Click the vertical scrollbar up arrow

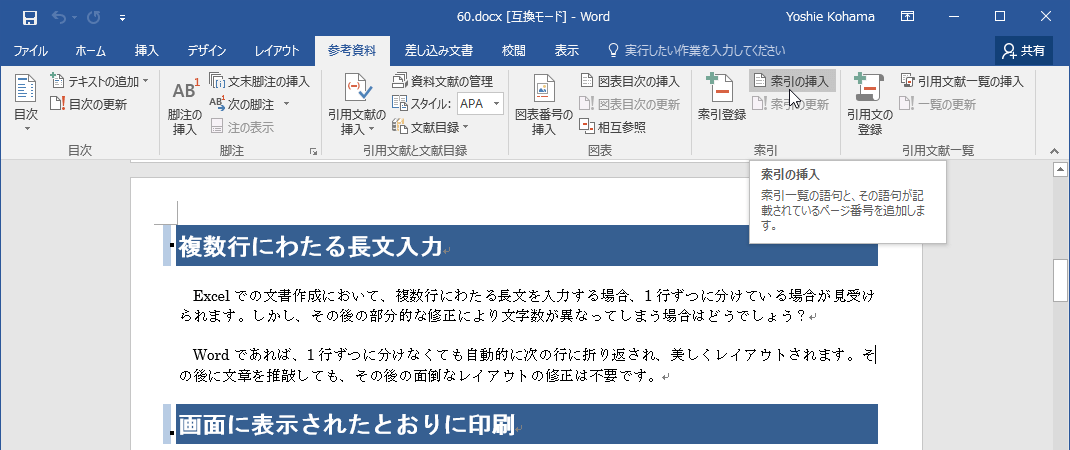1060,169
